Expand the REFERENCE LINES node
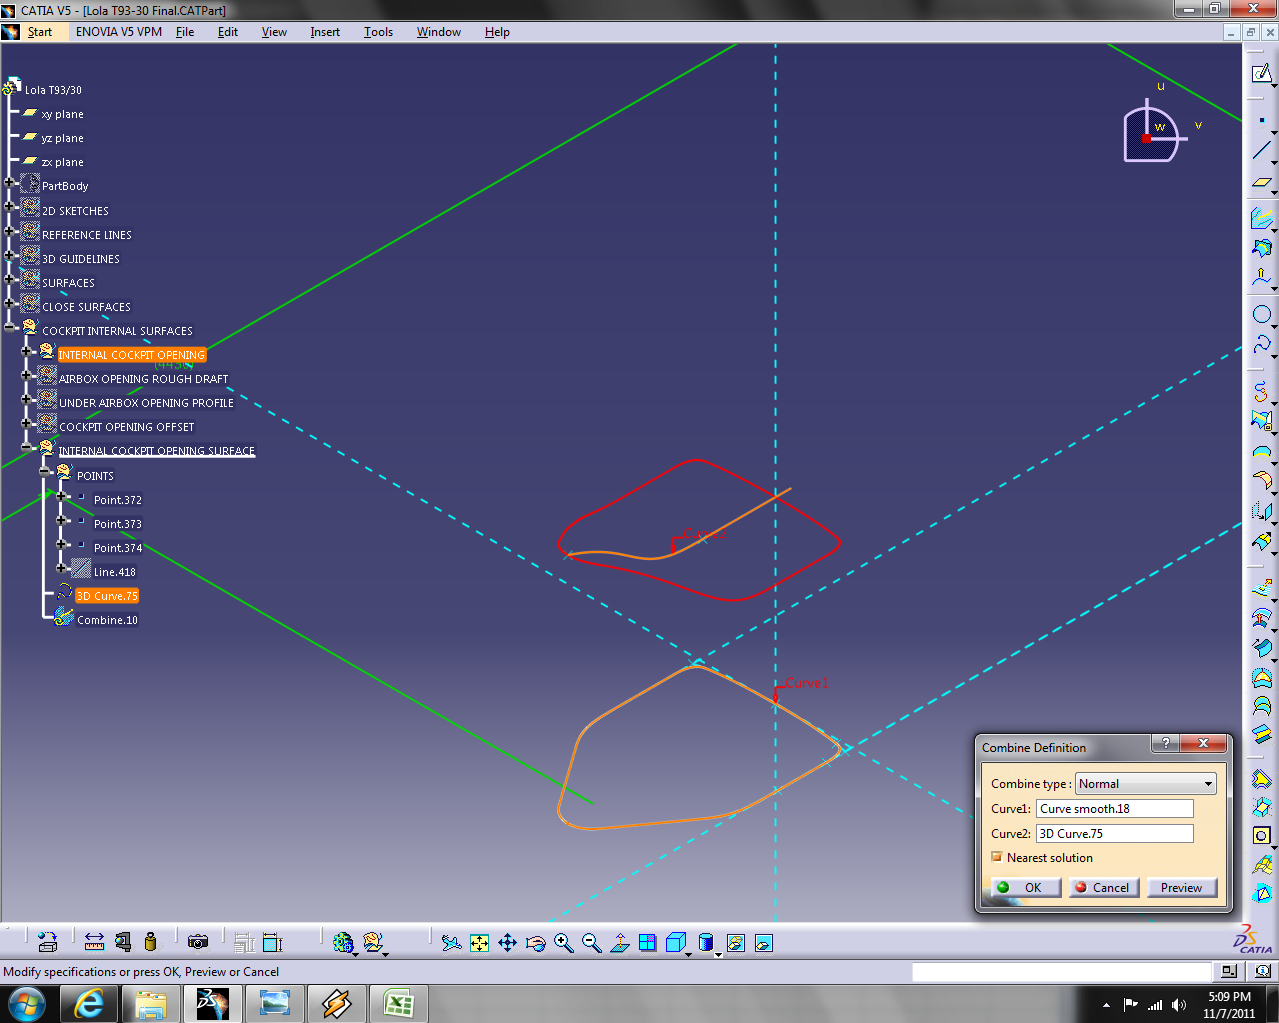This screenshot has height=1023, width=1279. click(x=9, y=230)
